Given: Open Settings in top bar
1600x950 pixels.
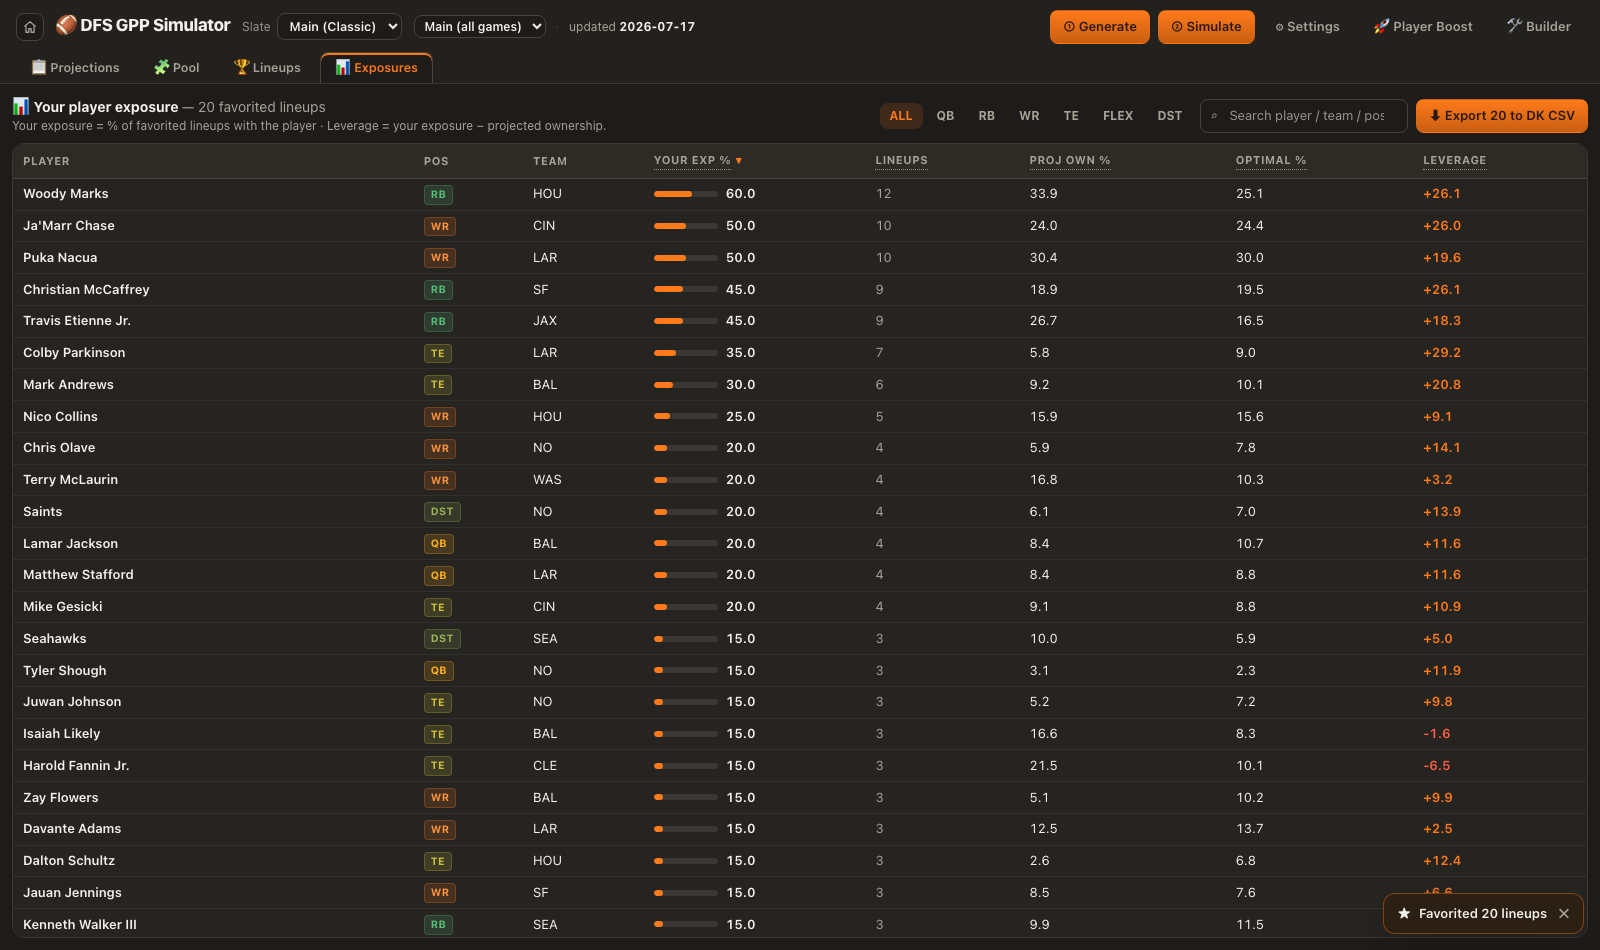Looking at the screenshot, I should click(1307, 27).
